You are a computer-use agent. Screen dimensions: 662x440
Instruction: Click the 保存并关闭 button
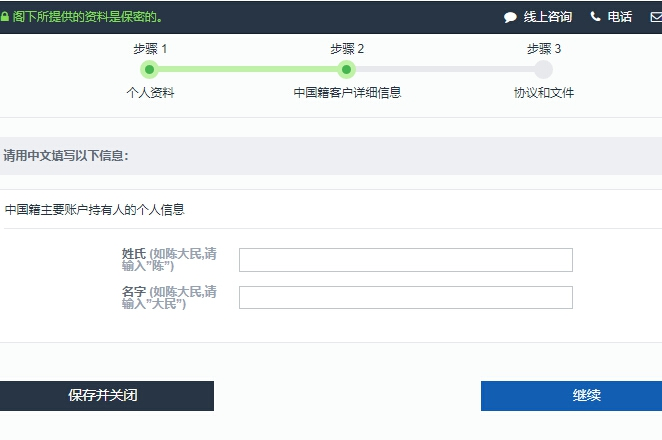107,396
